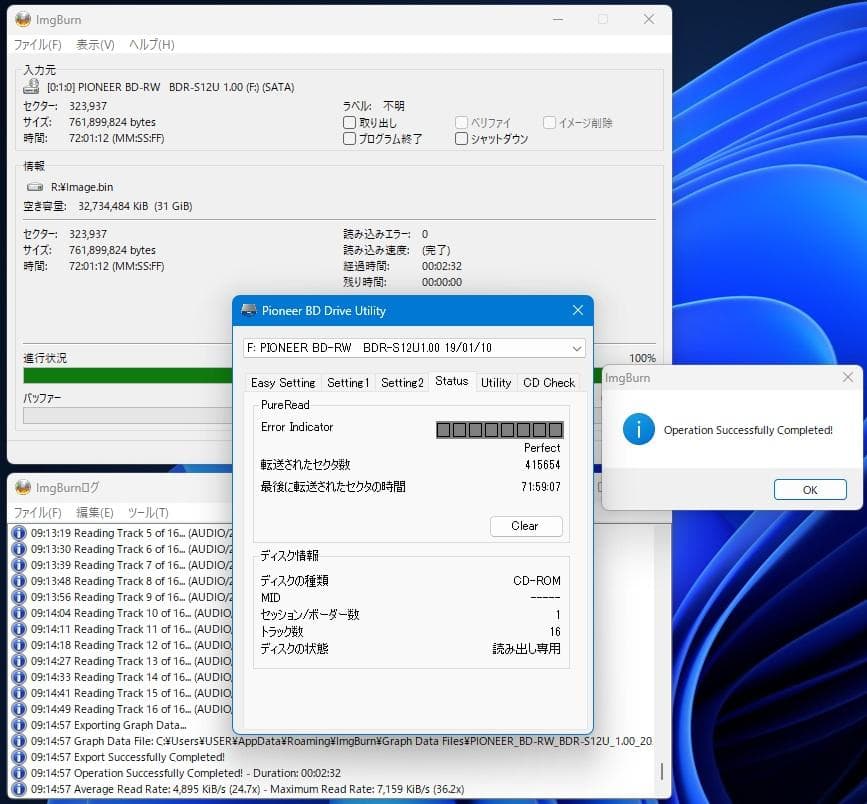Screen dimensions: 867x804
Task: Click the buffer (バッファー) bar in ImgBurn
Action: pyautogui.click(x=127, y=415)
